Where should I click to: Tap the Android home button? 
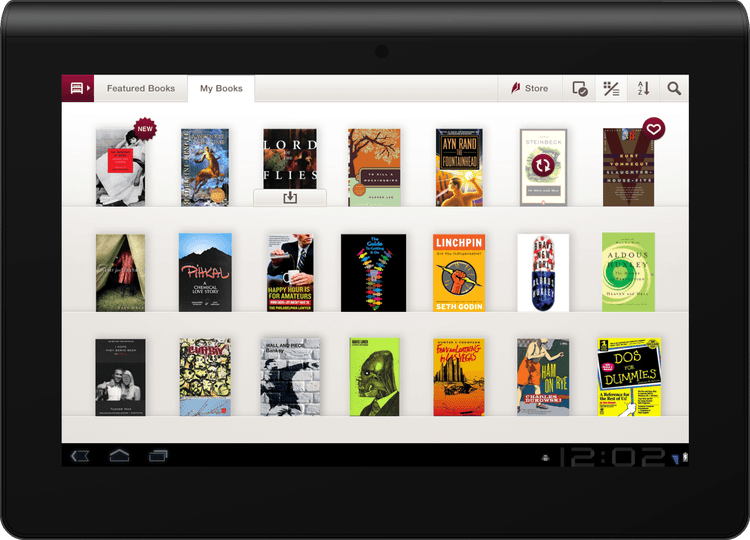coord(119,455)
